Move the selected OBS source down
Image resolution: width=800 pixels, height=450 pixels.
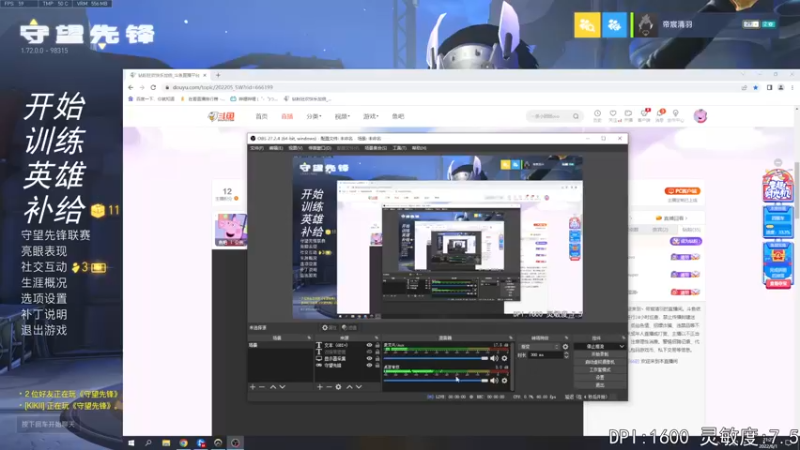(359, 387)
